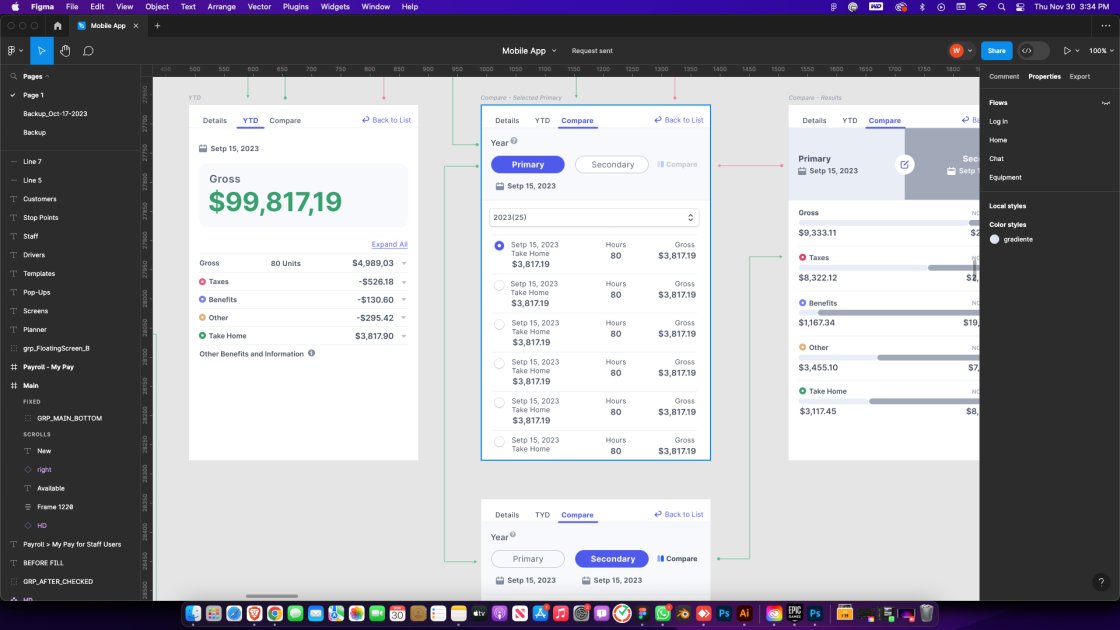Hide the Flows visibility eye

coord(1105,103)
